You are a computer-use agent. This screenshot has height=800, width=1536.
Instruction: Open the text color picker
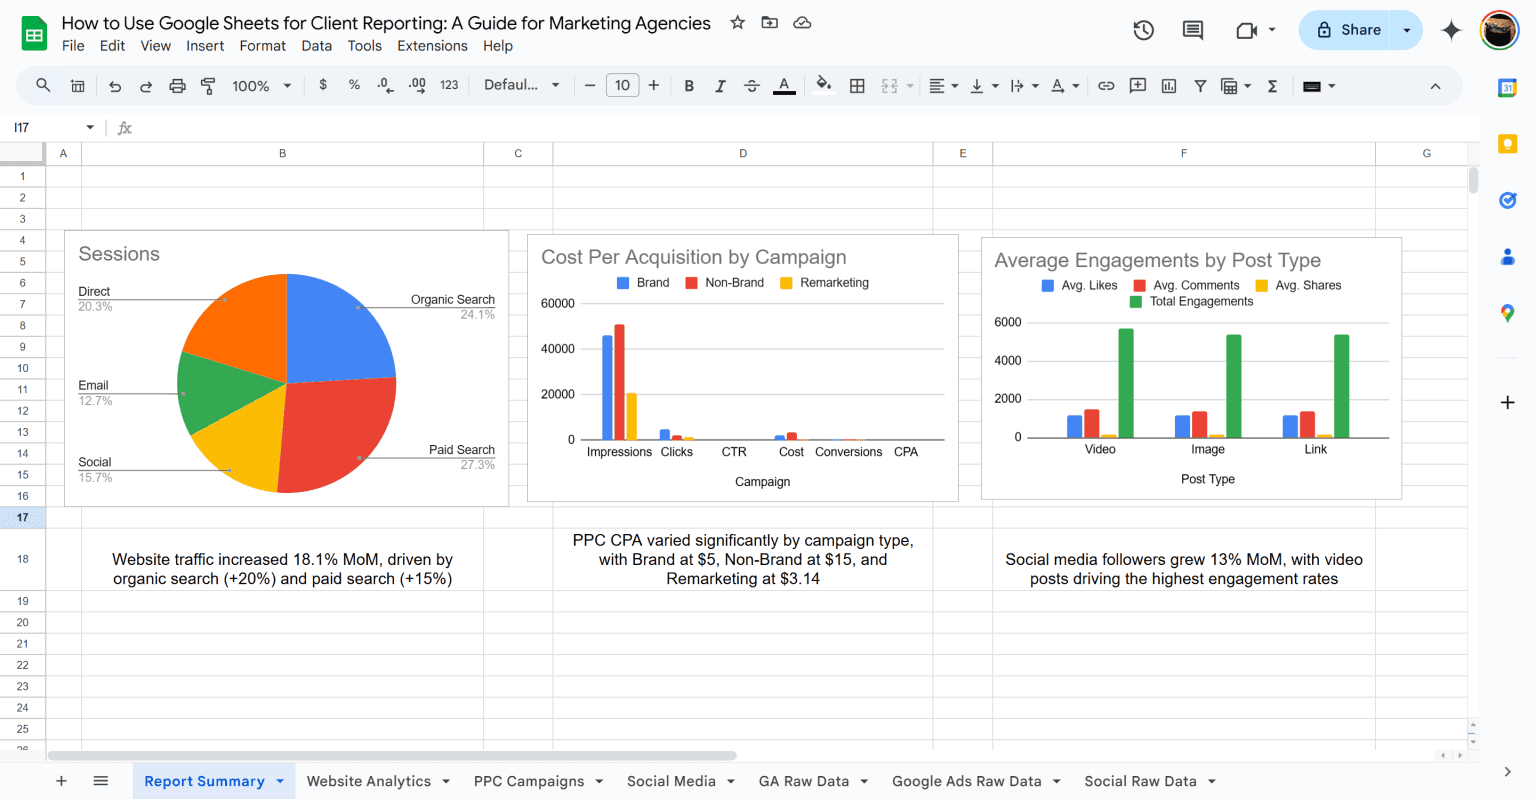tap(784, 85)
